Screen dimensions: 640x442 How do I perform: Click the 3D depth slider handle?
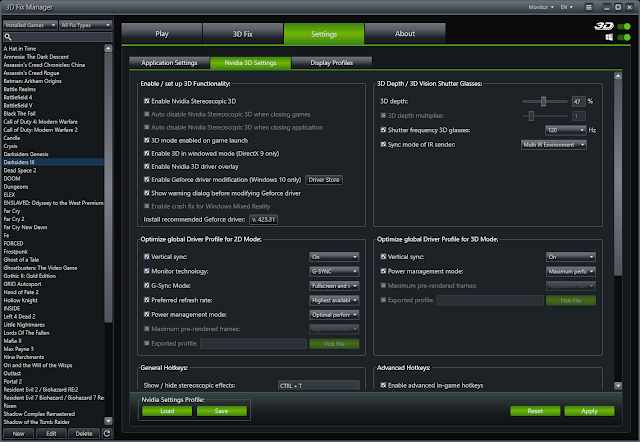point(543,101)
